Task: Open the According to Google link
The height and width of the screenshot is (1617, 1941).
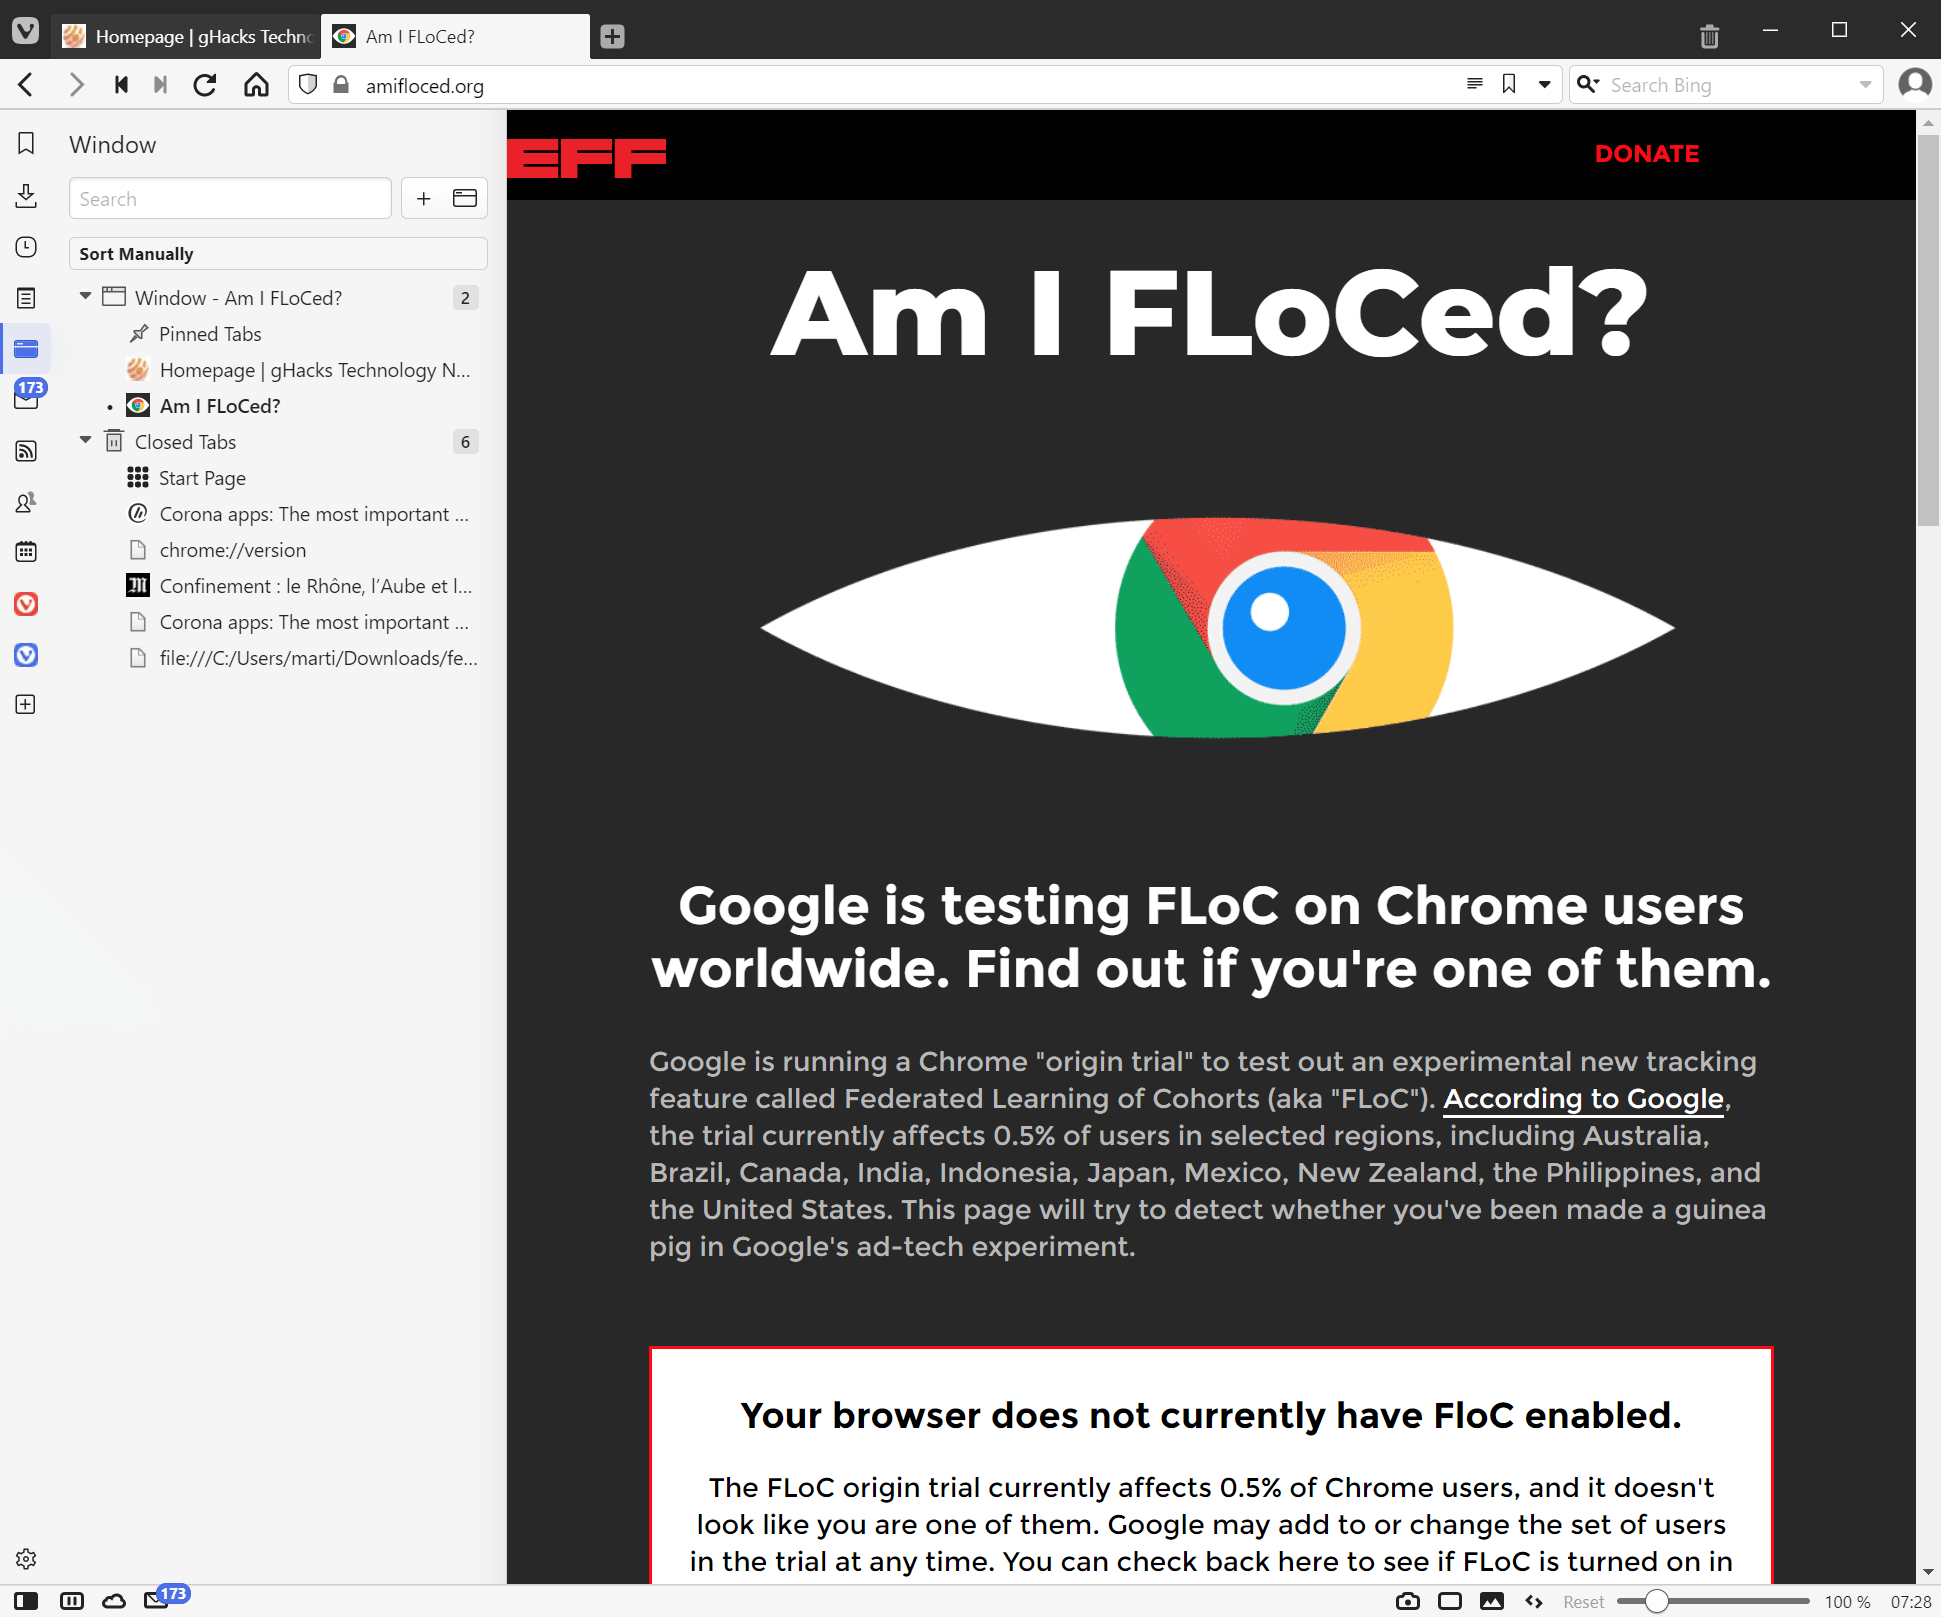Action: tap(1583, 1098)
